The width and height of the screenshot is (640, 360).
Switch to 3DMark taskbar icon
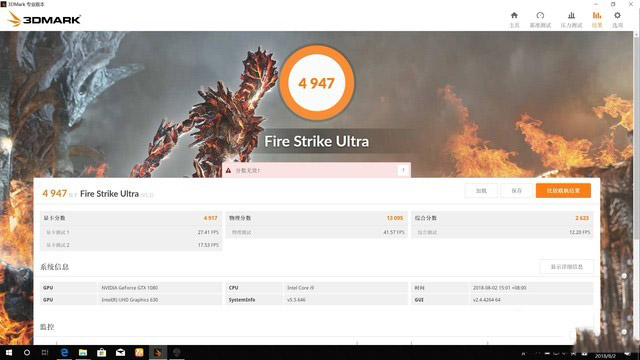coord(158,352)
